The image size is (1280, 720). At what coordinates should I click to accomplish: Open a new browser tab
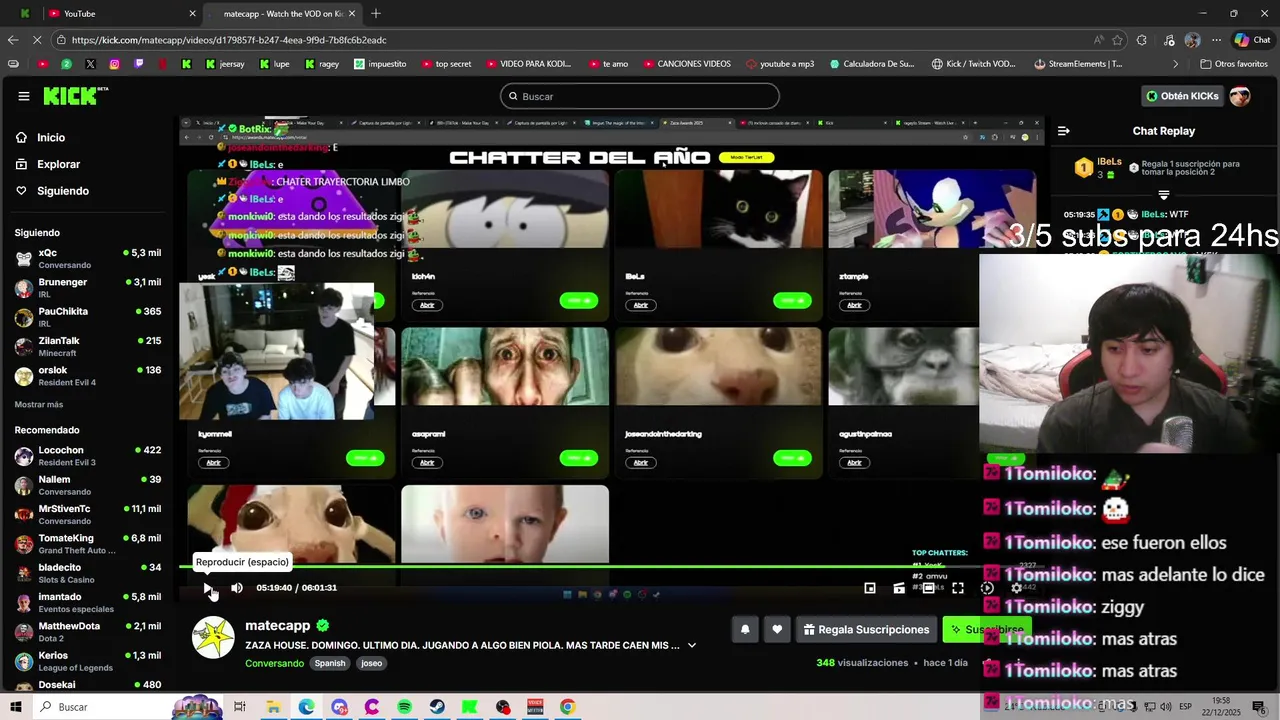point(376,13)
